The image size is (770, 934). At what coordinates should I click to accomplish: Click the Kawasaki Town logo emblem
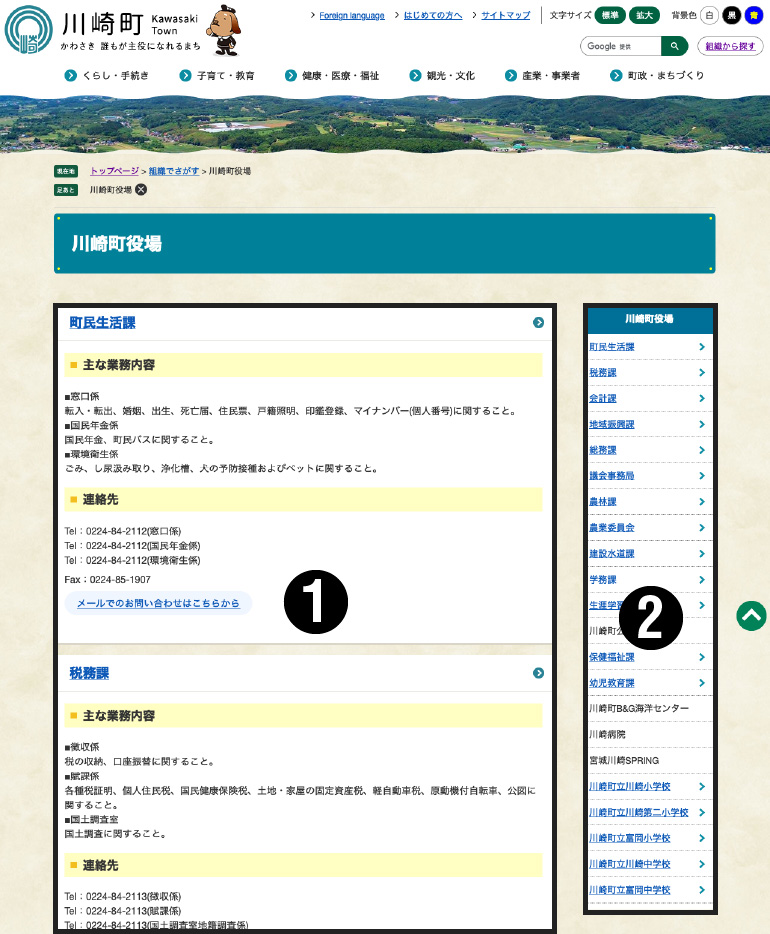[29, 30]
